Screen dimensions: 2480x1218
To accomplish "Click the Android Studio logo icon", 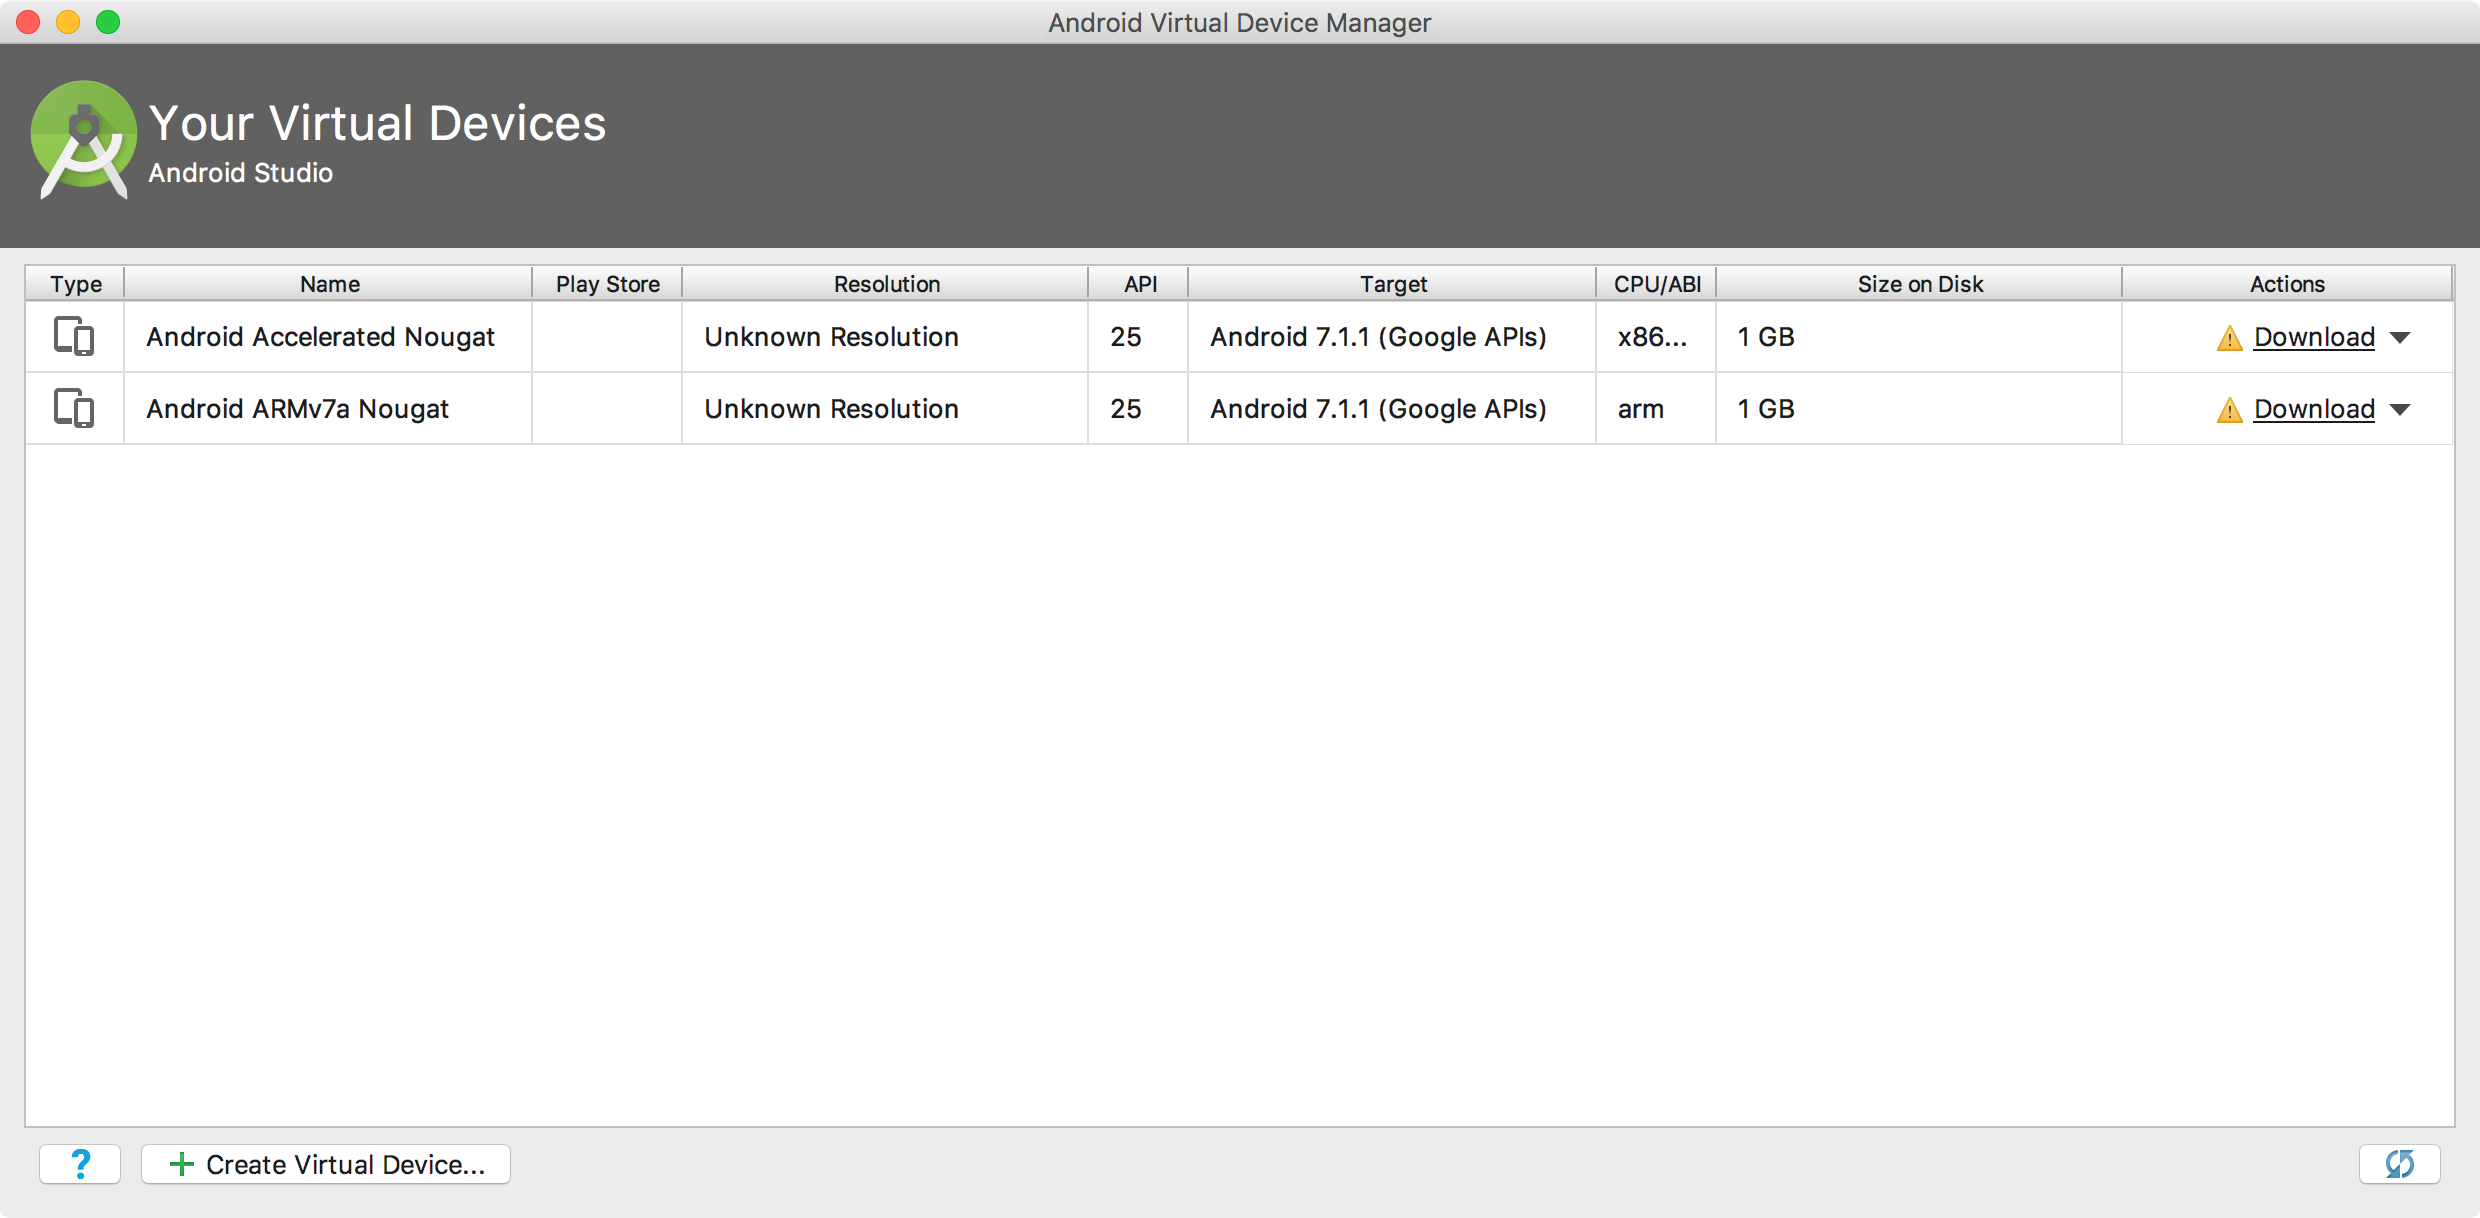I will (83, 139).
